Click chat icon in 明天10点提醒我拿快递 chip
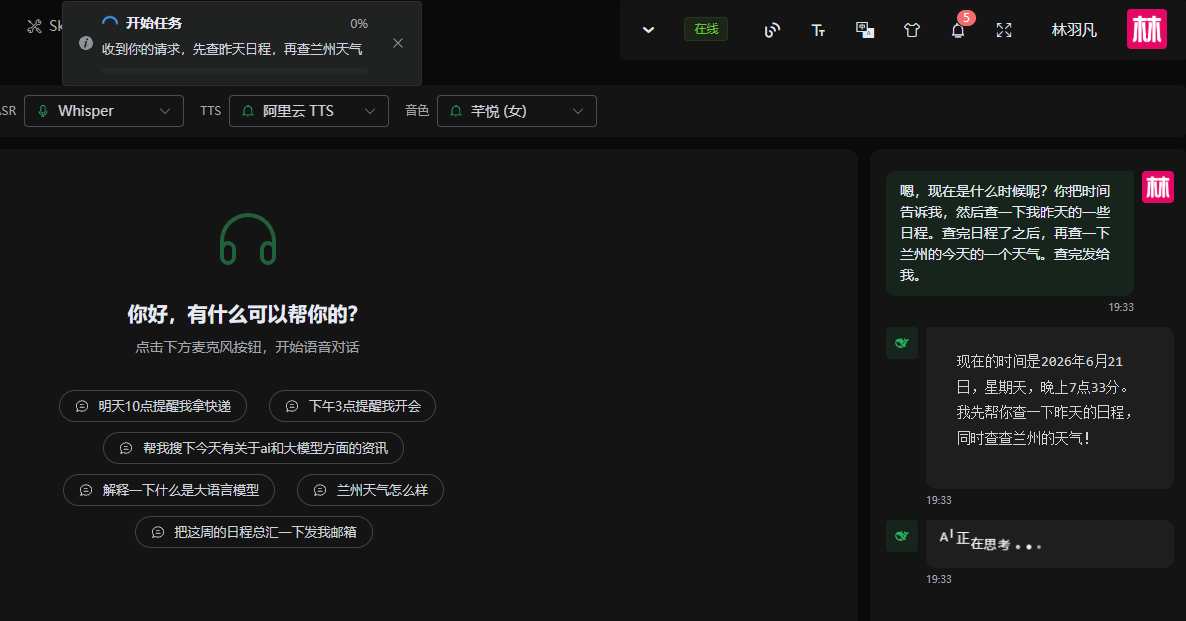 (x=82, y=406)
